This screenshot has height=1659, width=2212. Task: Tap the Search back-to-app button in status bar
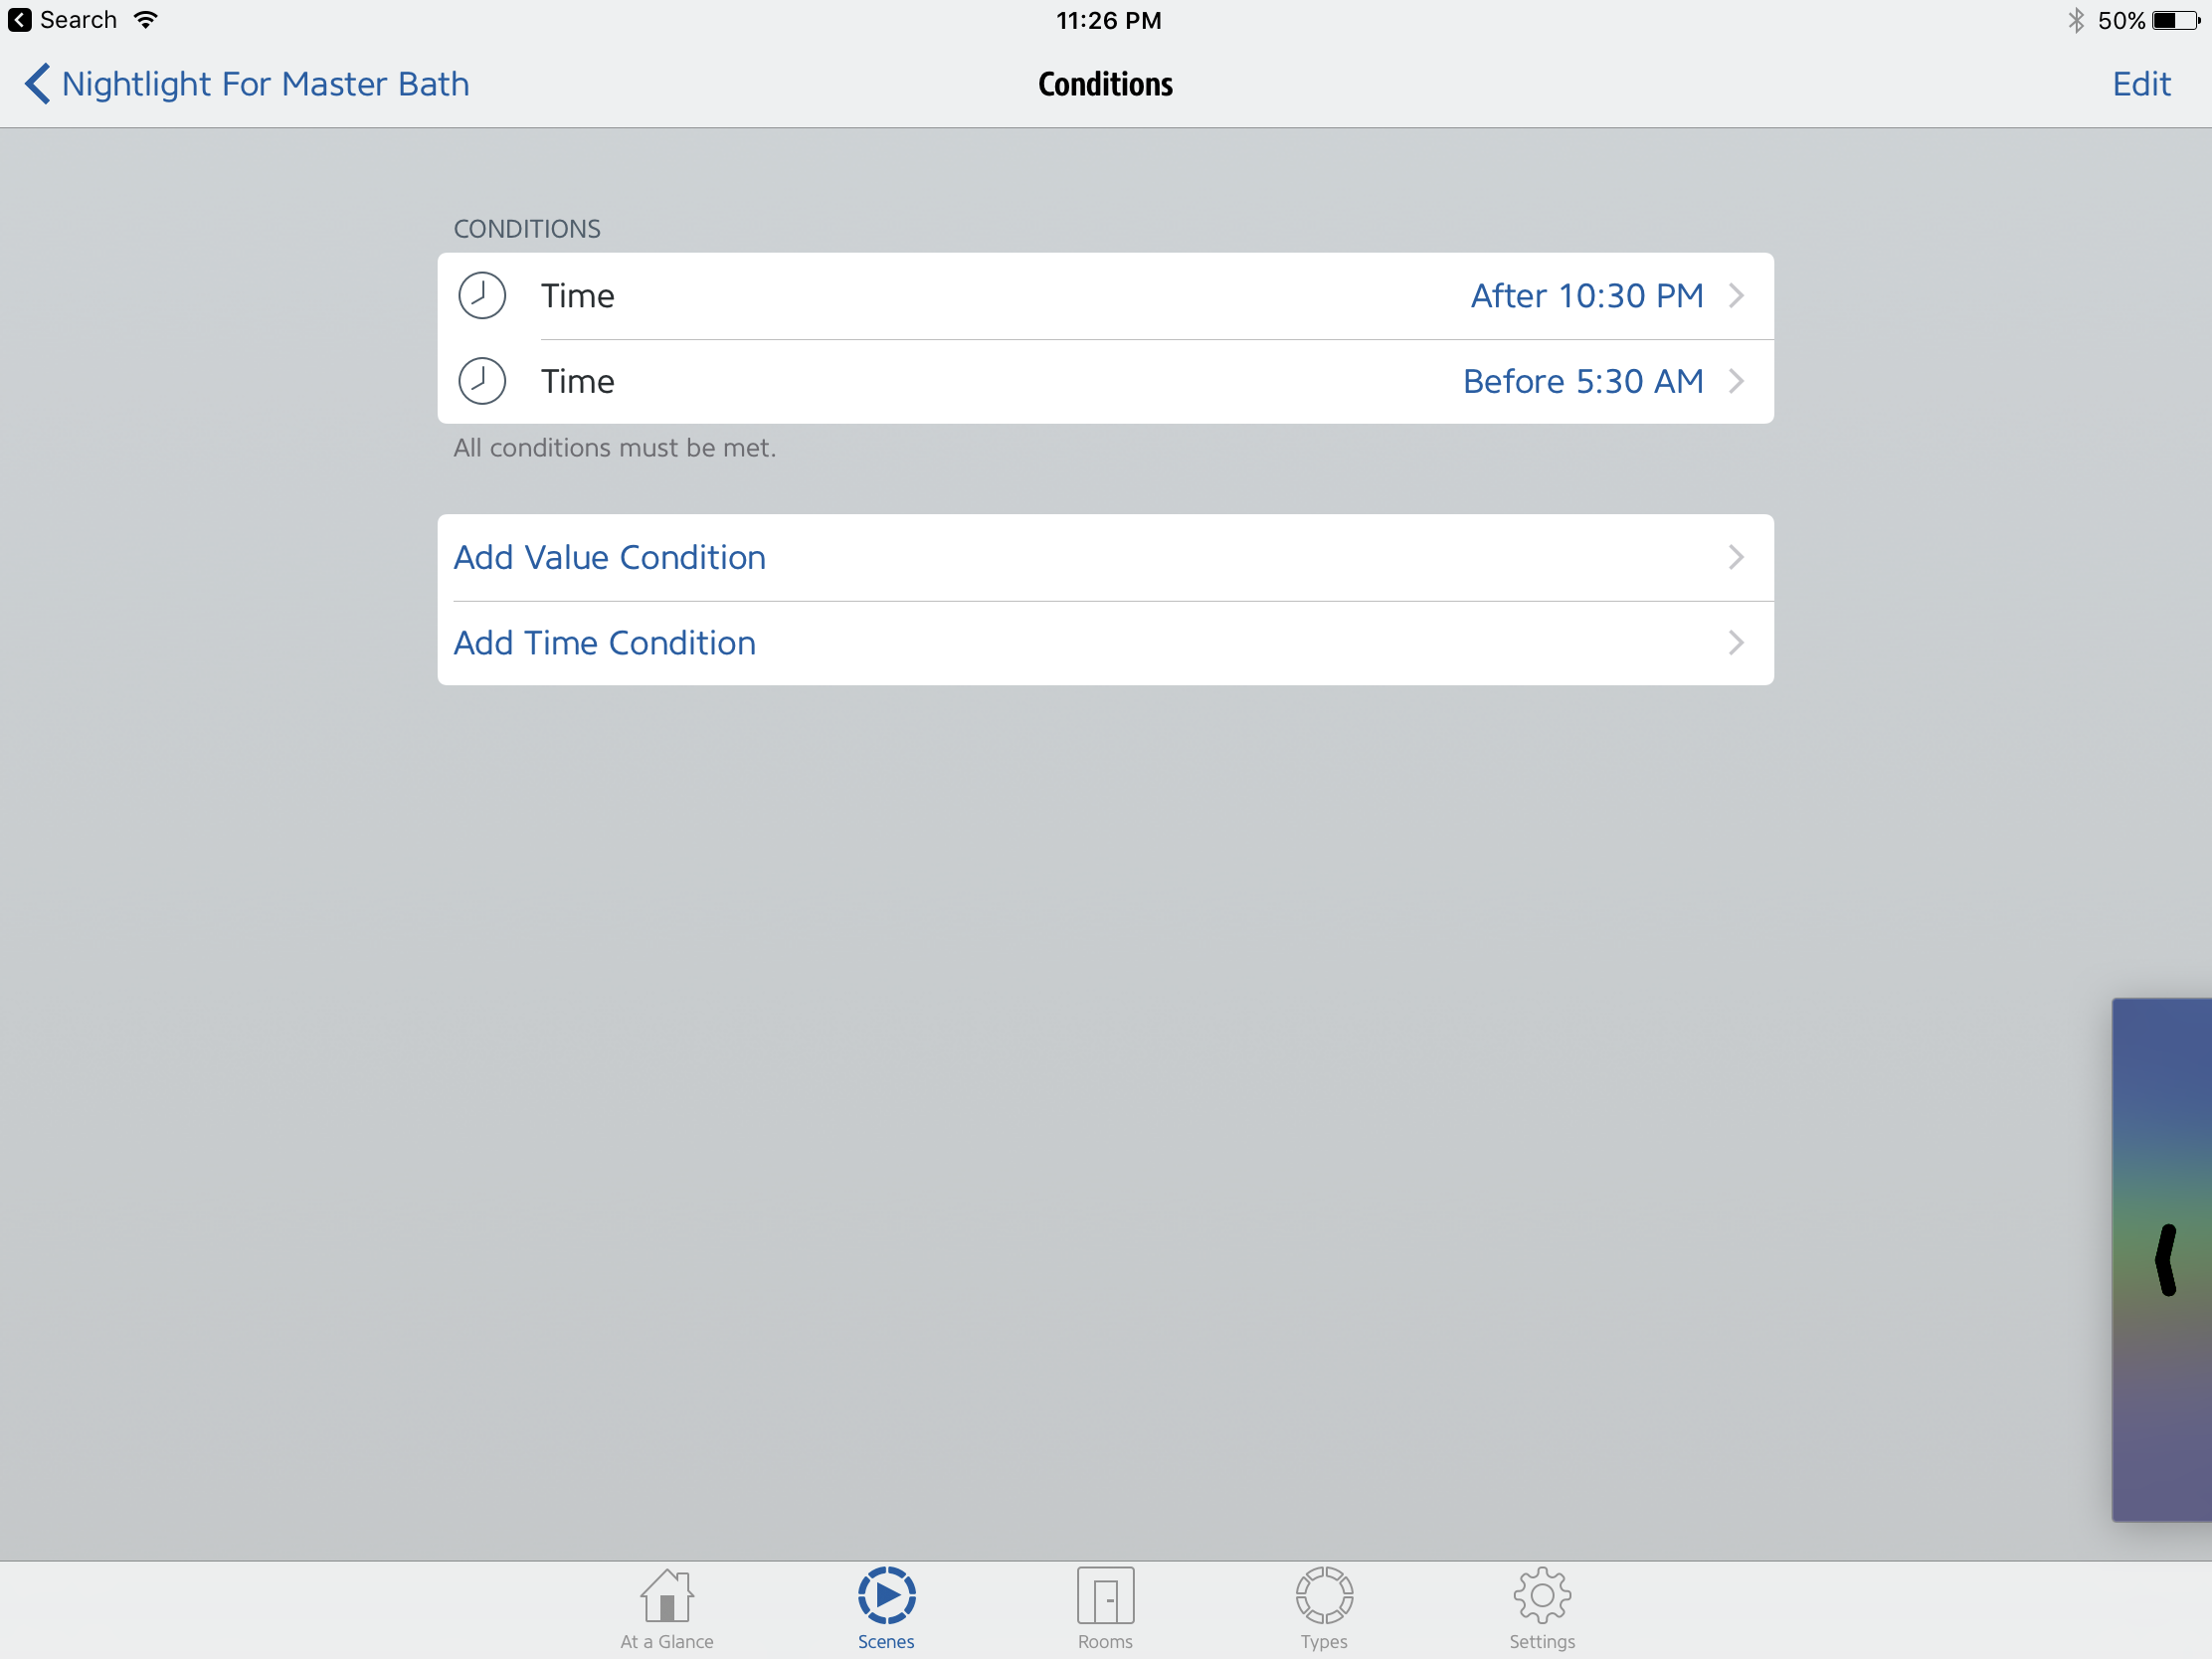coord(62,20)
